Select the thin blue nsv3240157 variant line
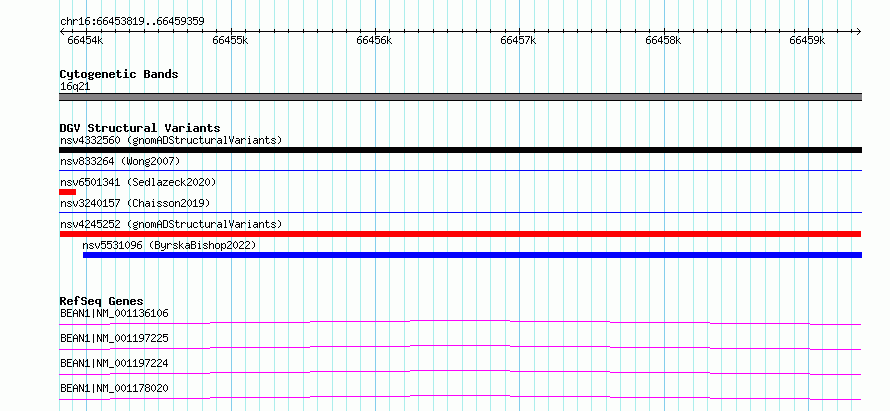This screenshot has height=411, width=890. (460, 212)
